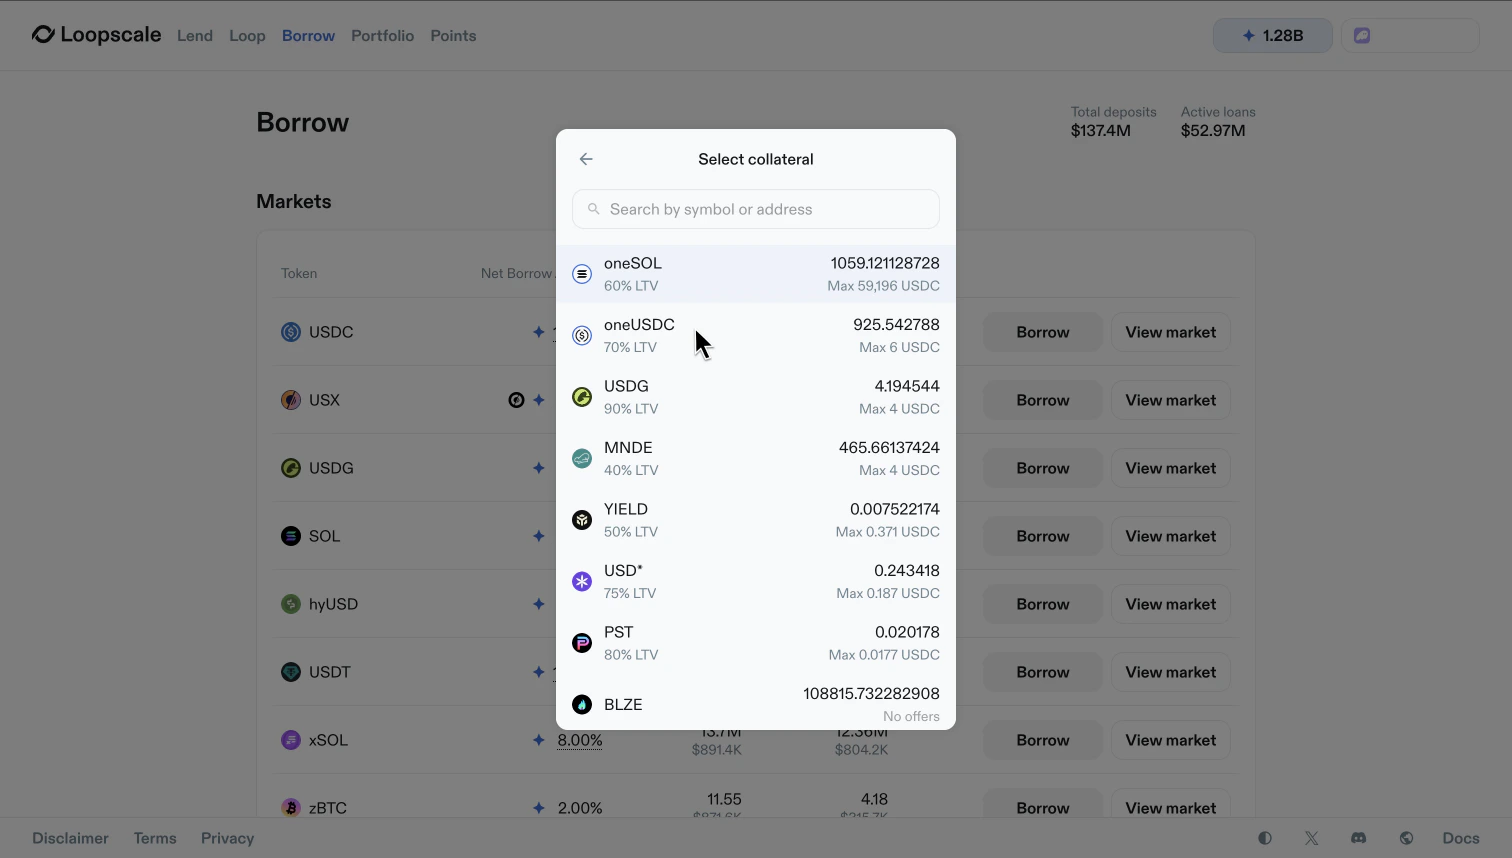Click the wallet icon in the top bar
Screen dimensions: 1512x858
coord(1362,35)
